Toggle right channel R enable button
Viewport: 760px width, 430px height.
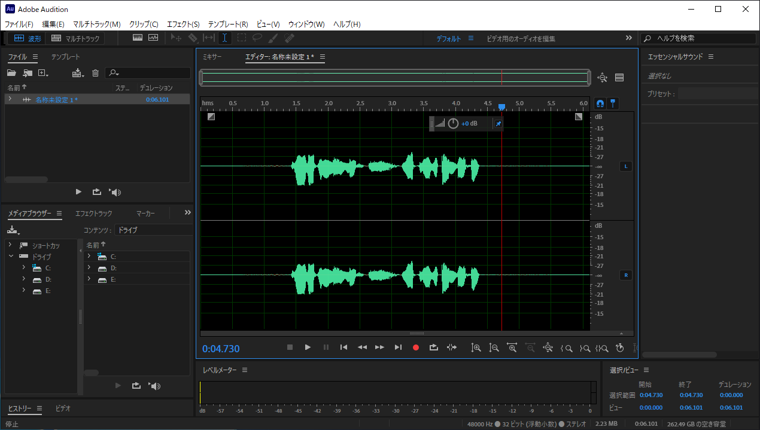coord(626,275)
